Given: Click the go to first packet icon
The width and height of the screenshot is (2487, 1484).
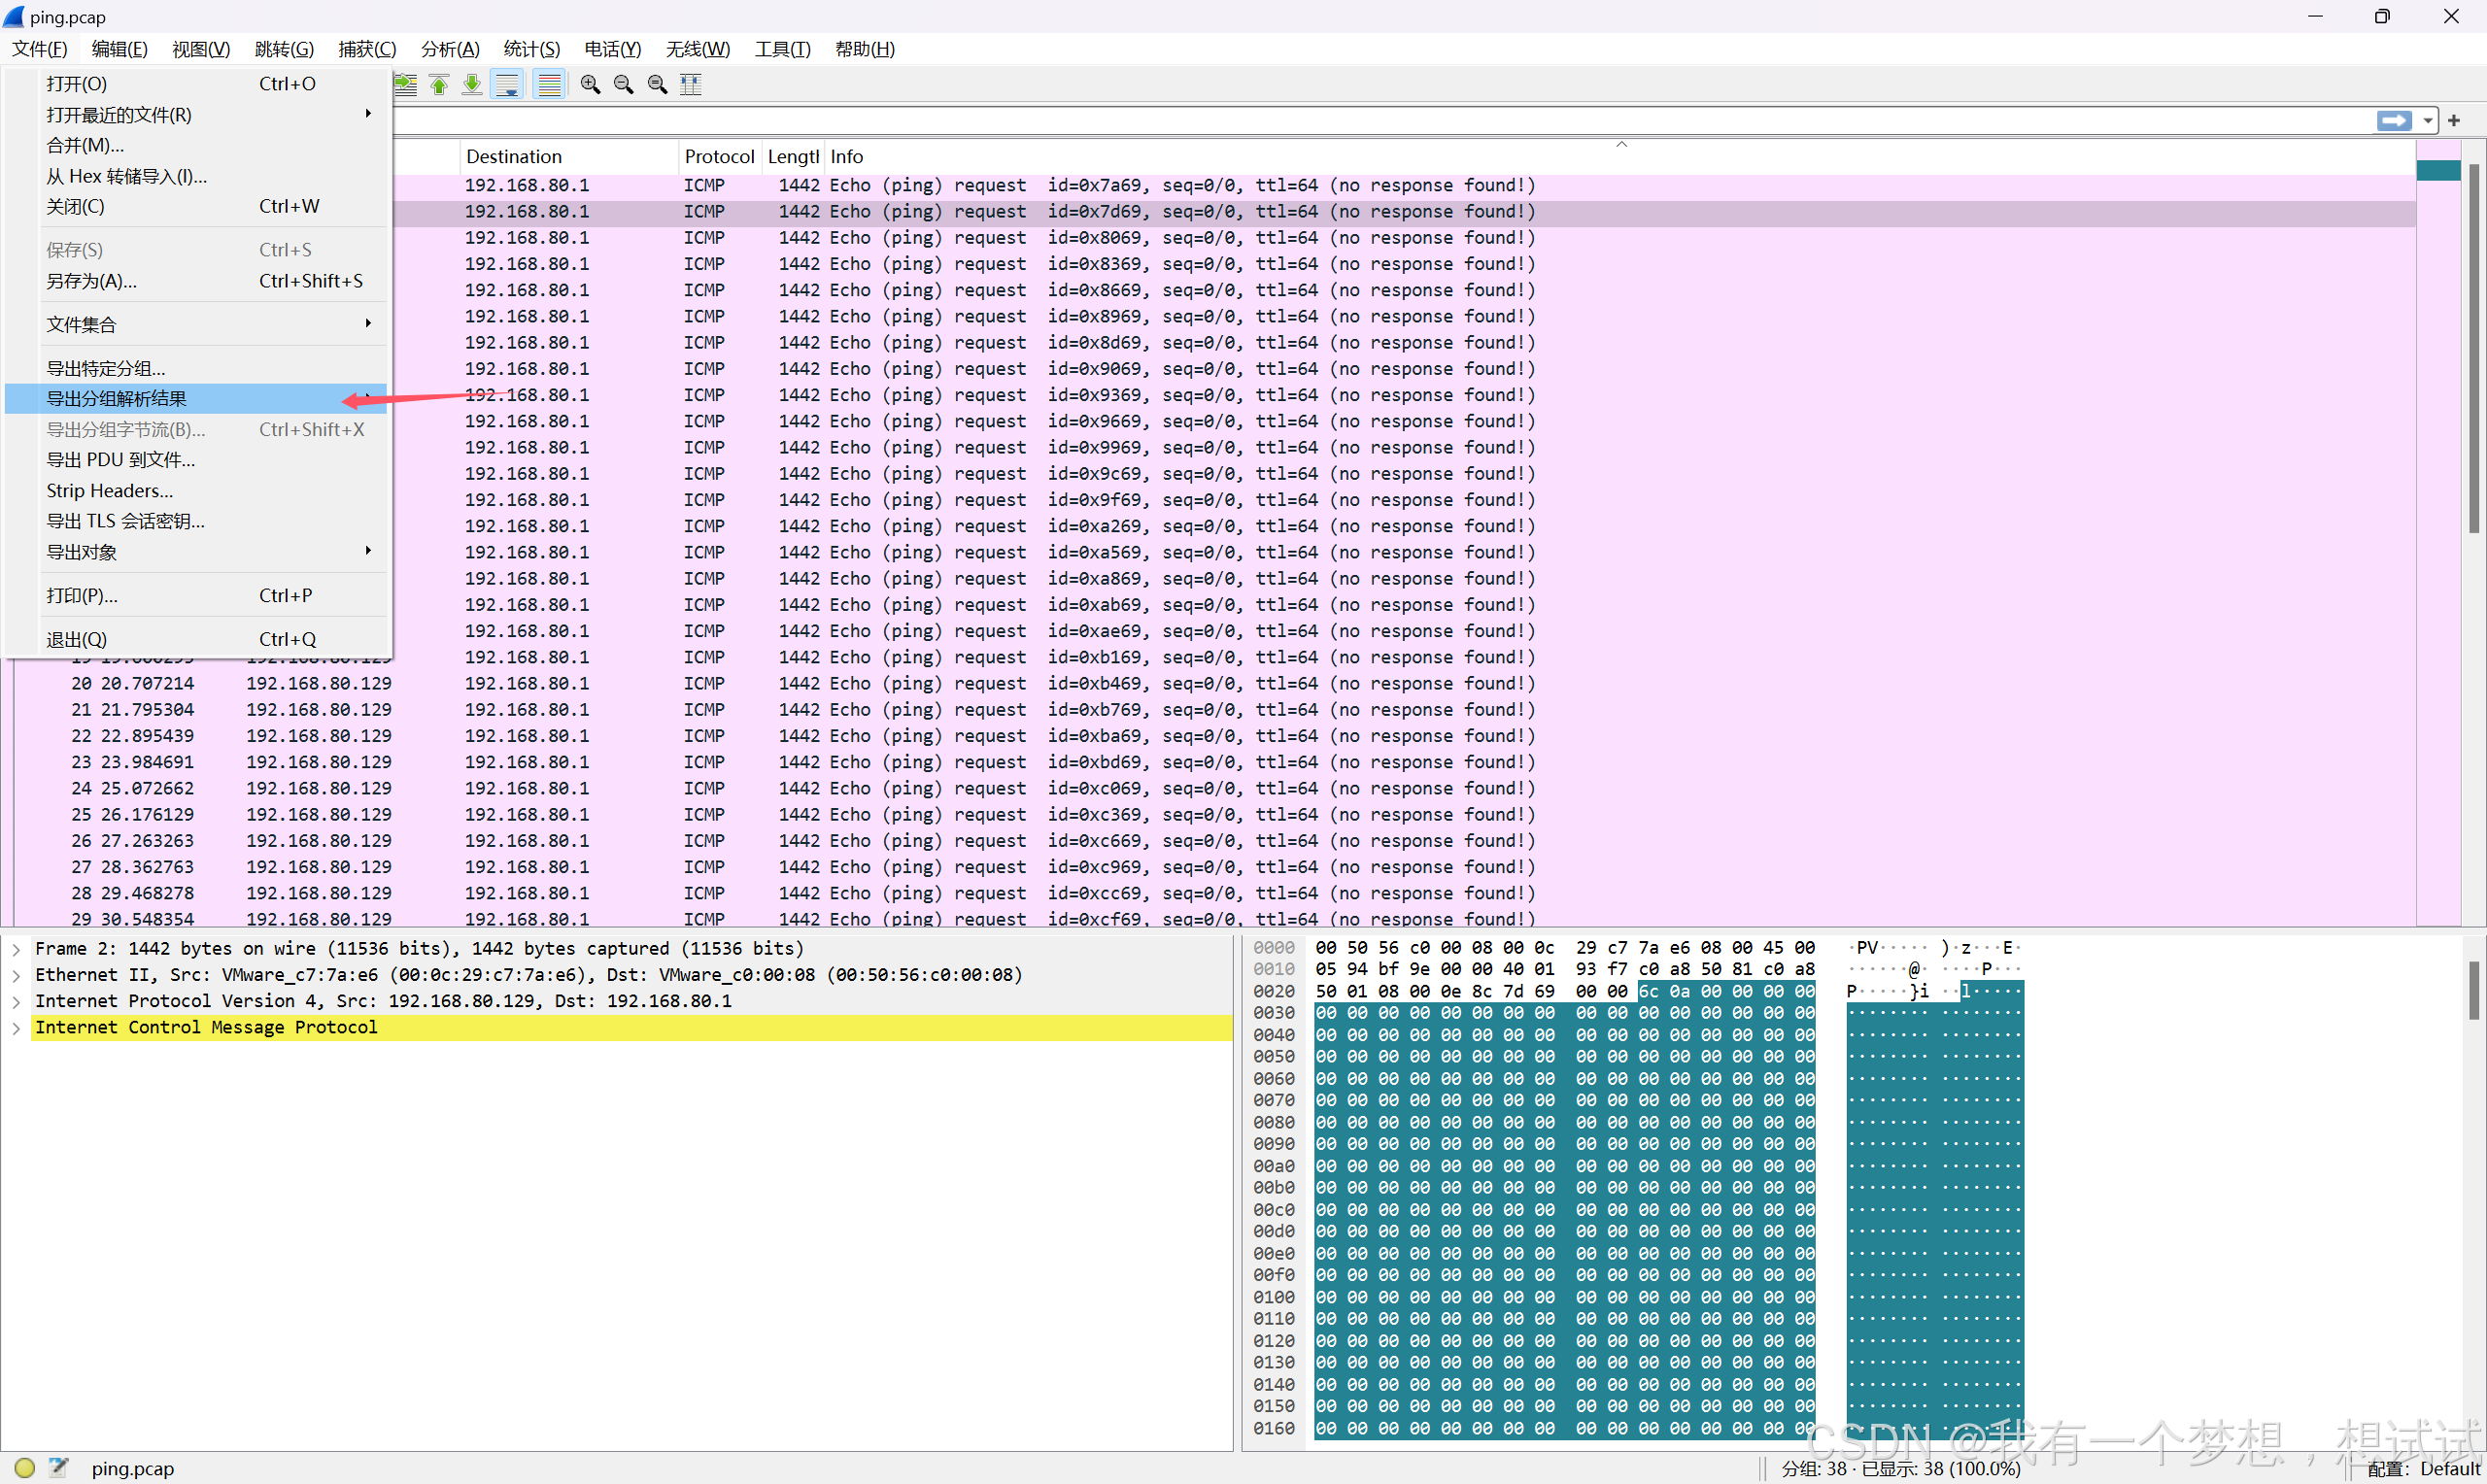Looking at the screenshot, I should coord(439,85).
